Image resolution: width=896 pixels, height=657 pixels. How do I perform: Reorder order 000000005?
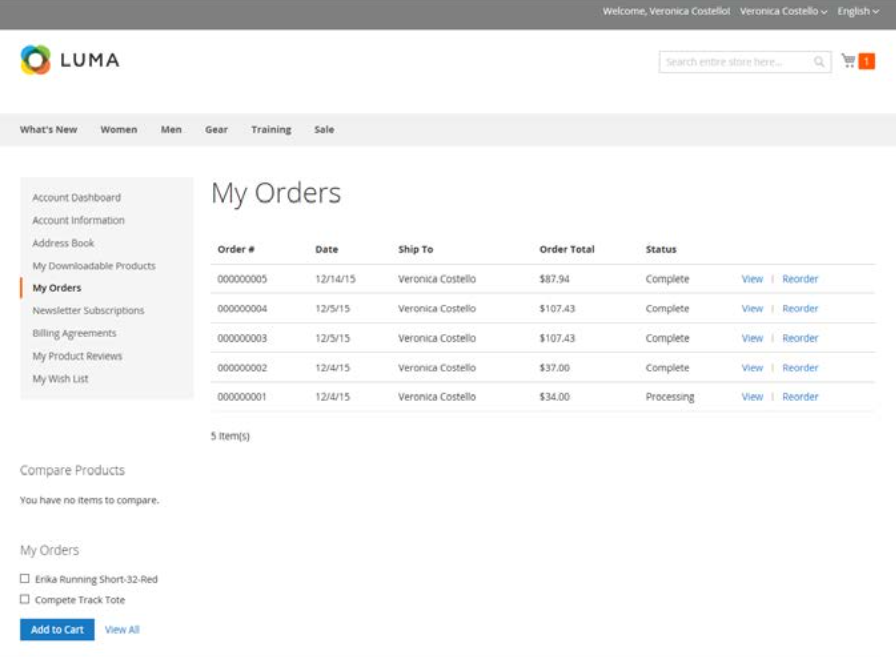pos(800,279)
